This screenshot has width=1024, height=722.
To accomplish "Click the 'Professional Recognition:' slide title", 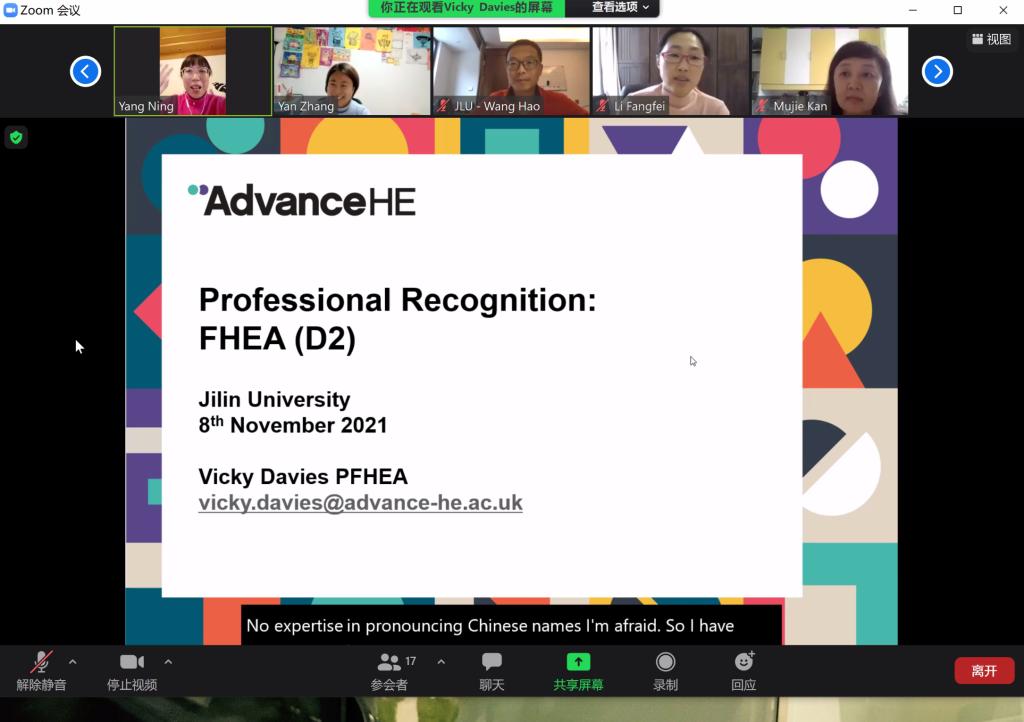I will 397,300.
